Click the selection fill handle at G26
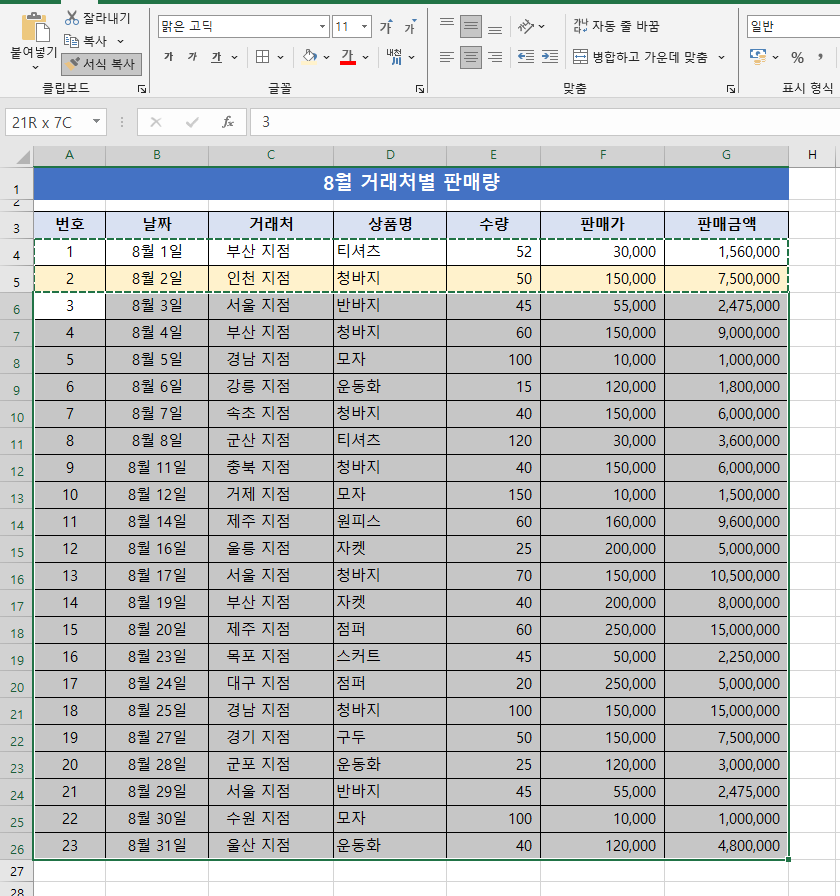This screenshot has width=840, height=896. click(789, 859)
